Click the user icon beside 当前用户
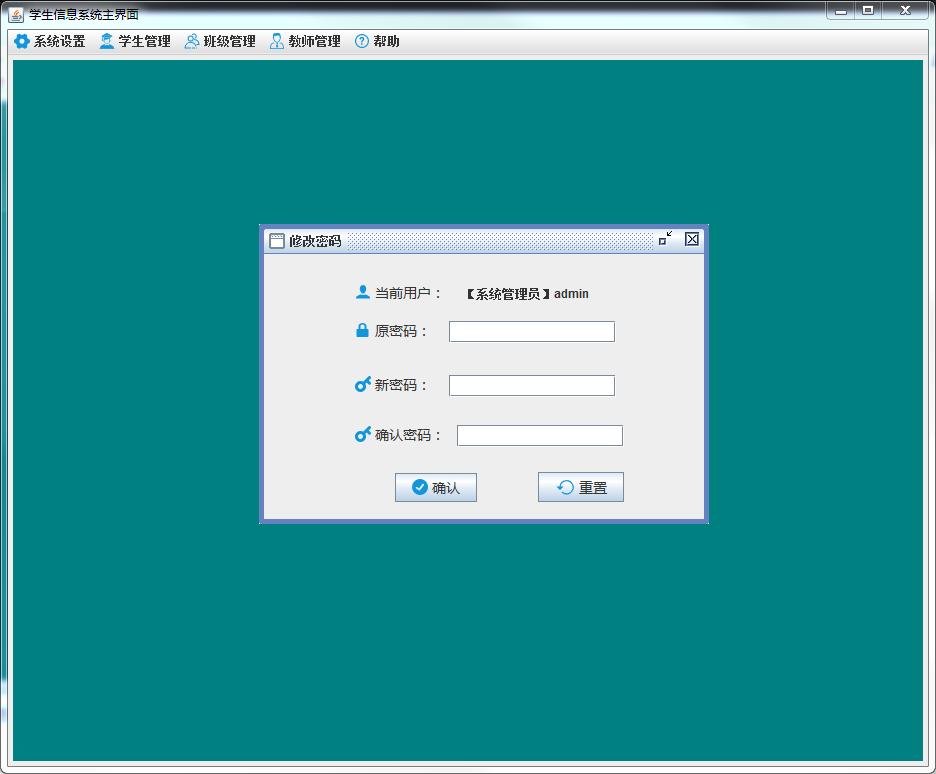Screen dimensions: 936x774 [363, 292]
